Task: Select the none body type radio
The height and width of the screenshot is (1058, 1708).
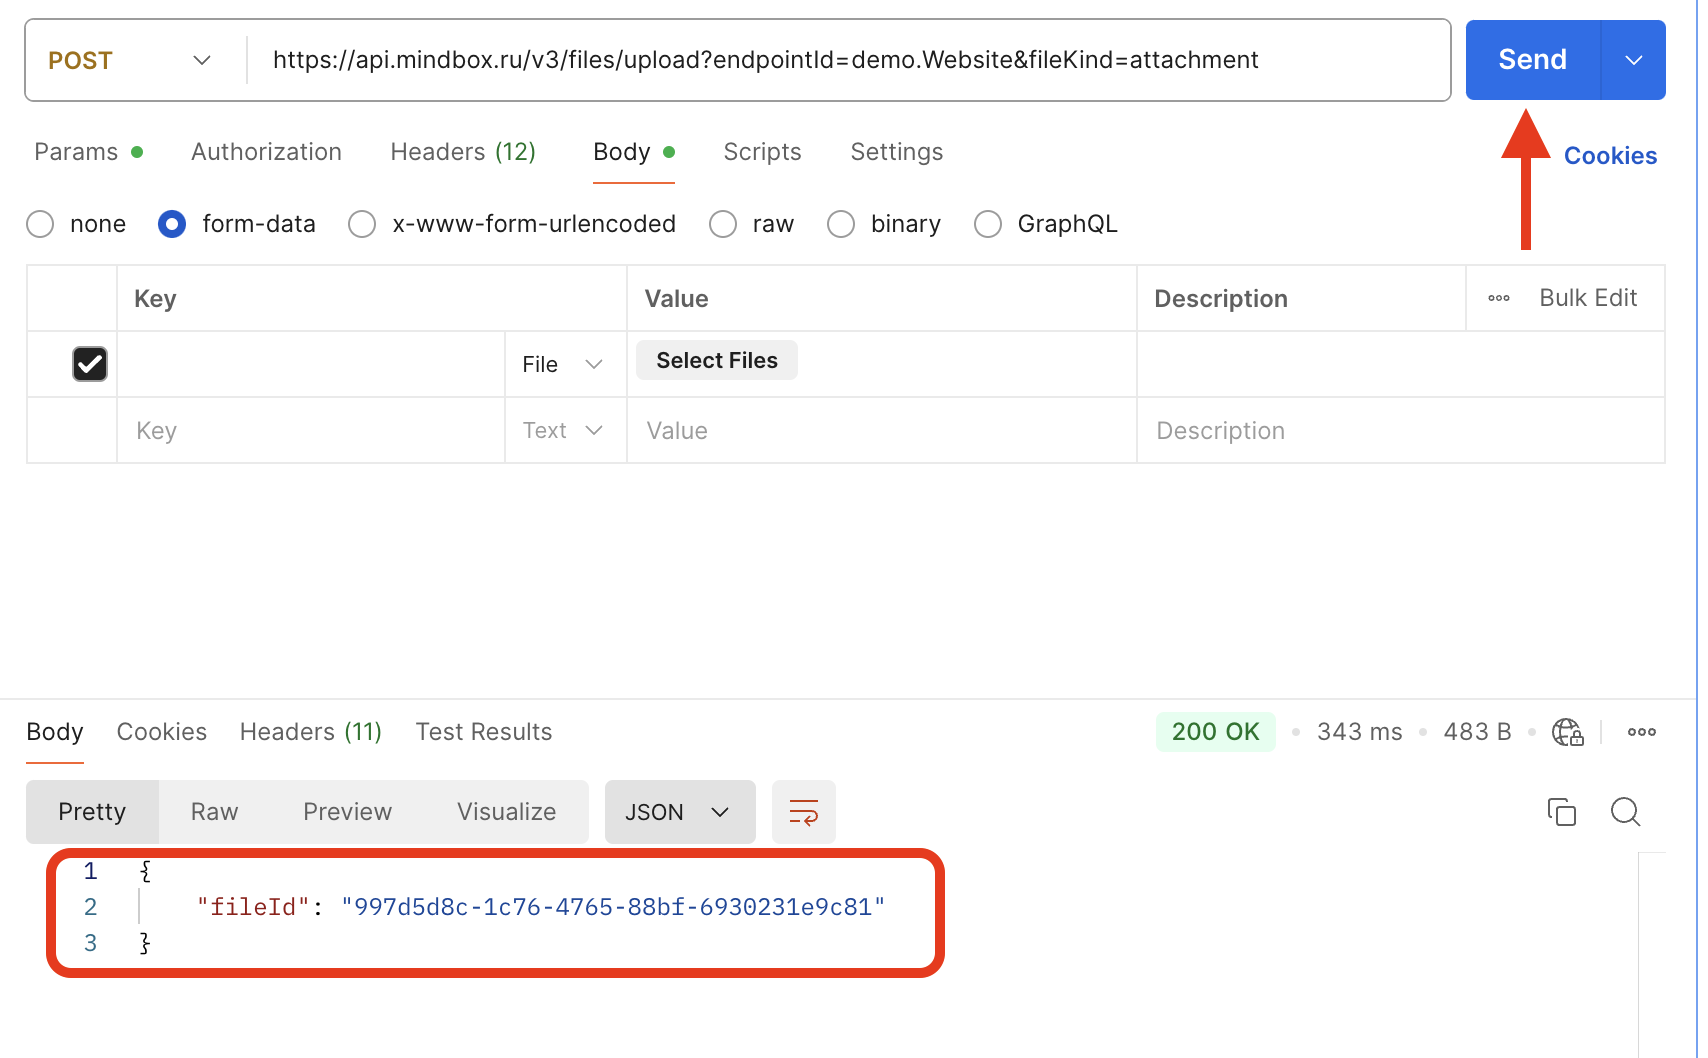Action: [x=40, y=224]
